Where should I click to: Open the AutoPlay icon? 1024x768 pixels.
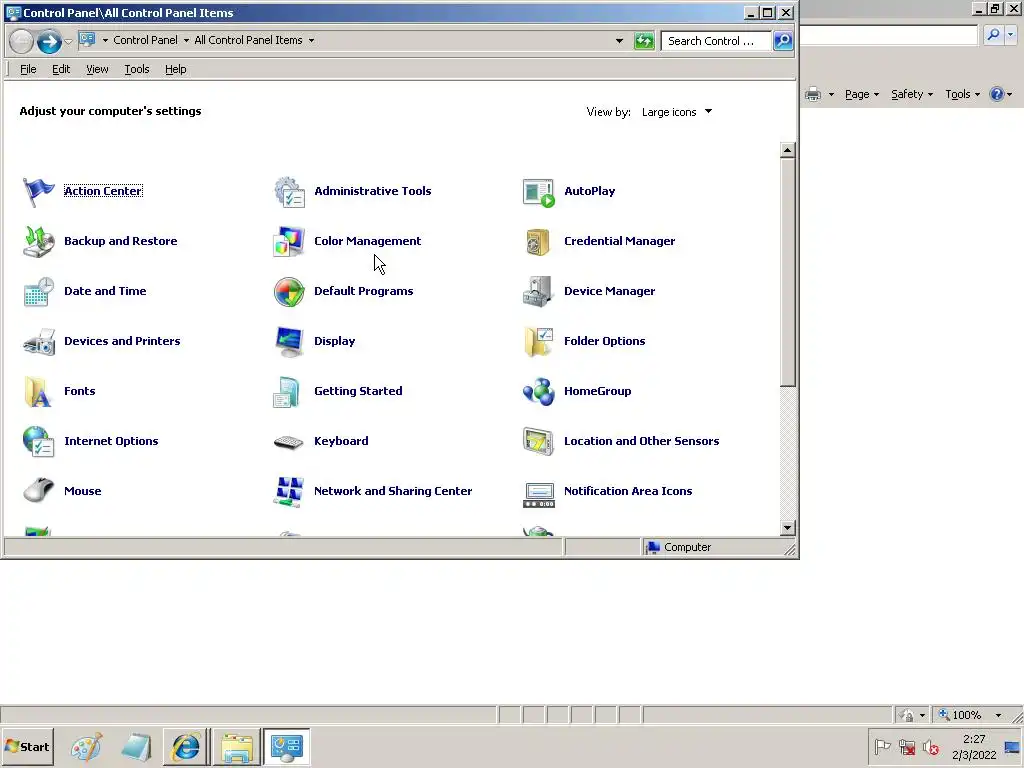tap(539, 191)
